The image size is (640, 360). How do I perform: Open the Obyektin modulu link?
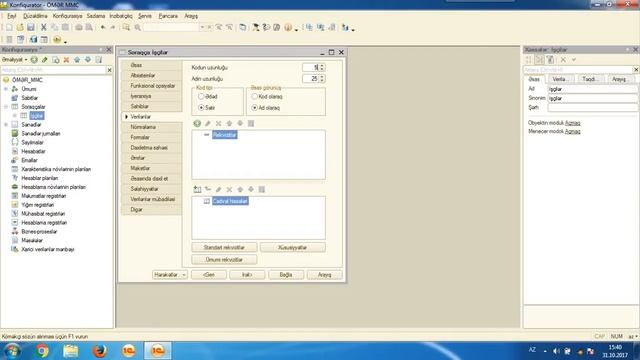572,123
